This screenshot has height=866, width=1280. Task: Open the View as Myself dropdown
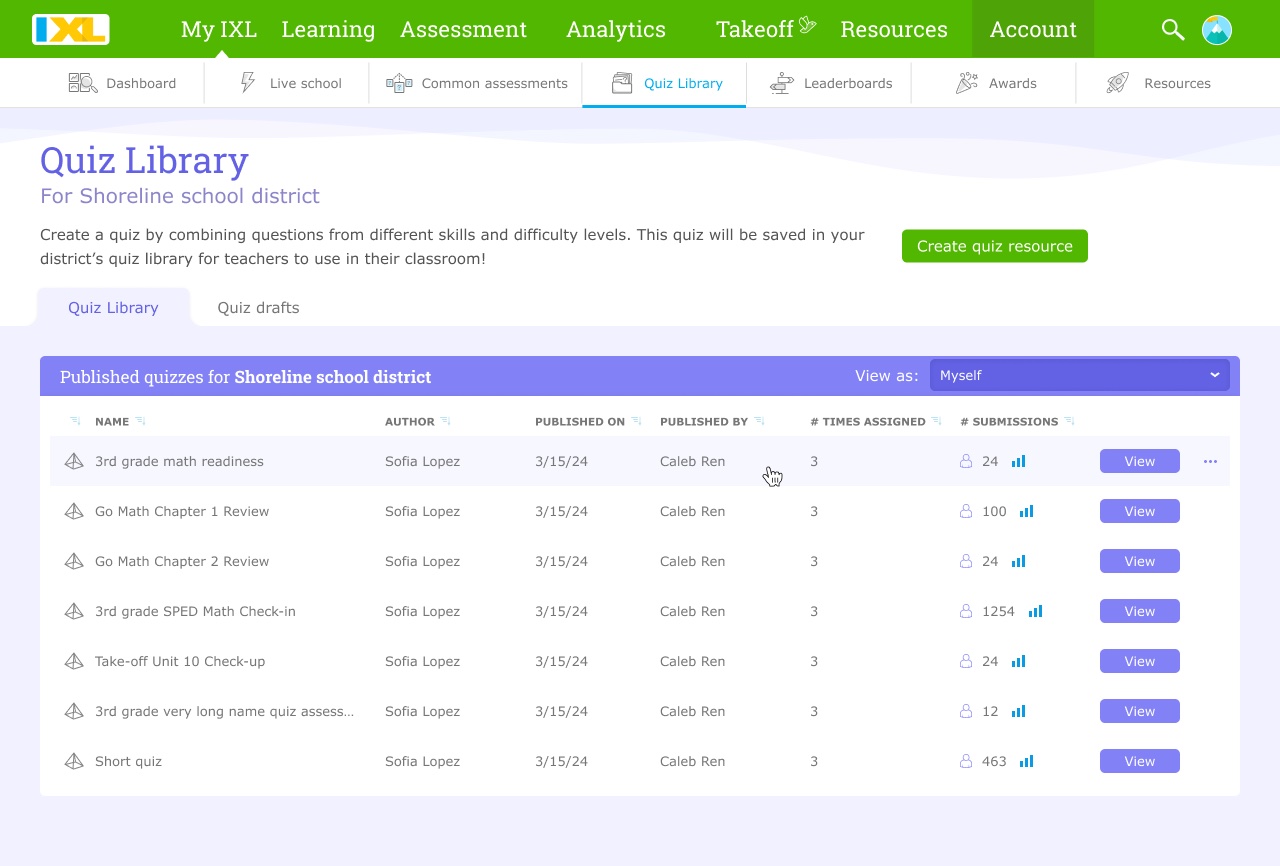(1080, 375)
